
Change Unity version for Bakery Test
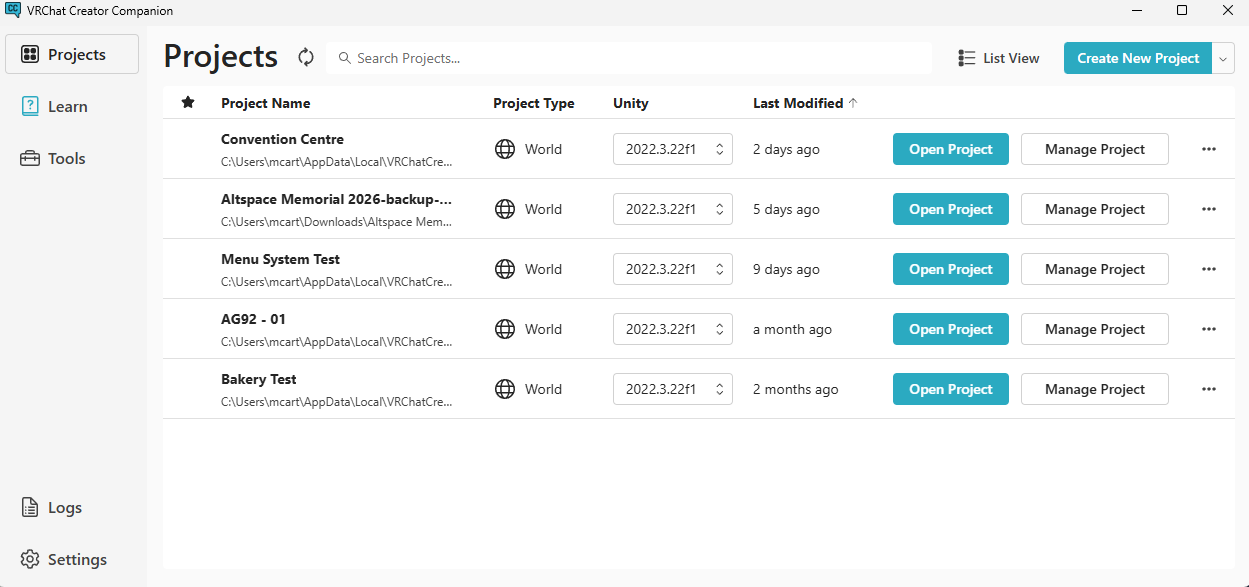pos(673,389)
